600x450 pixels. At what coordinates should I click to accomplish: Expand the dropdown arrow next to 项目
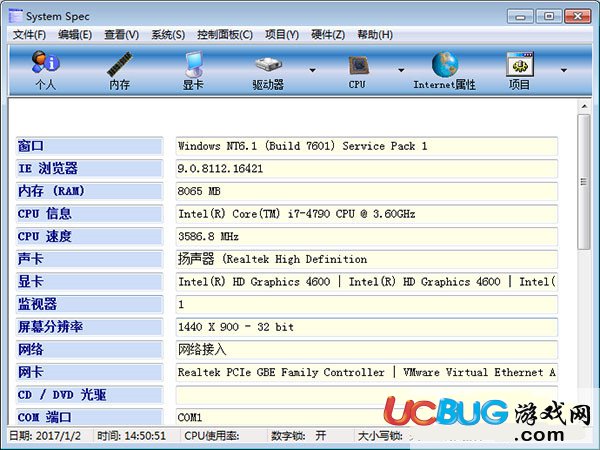(564, 70)
